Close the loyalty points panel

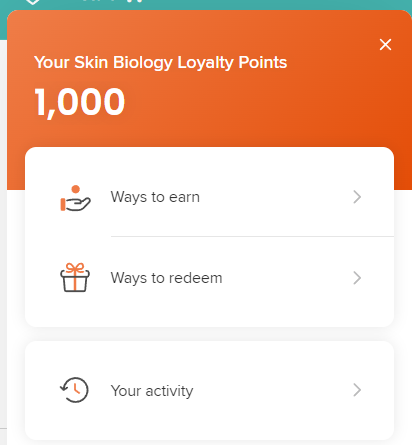[385, 44]
